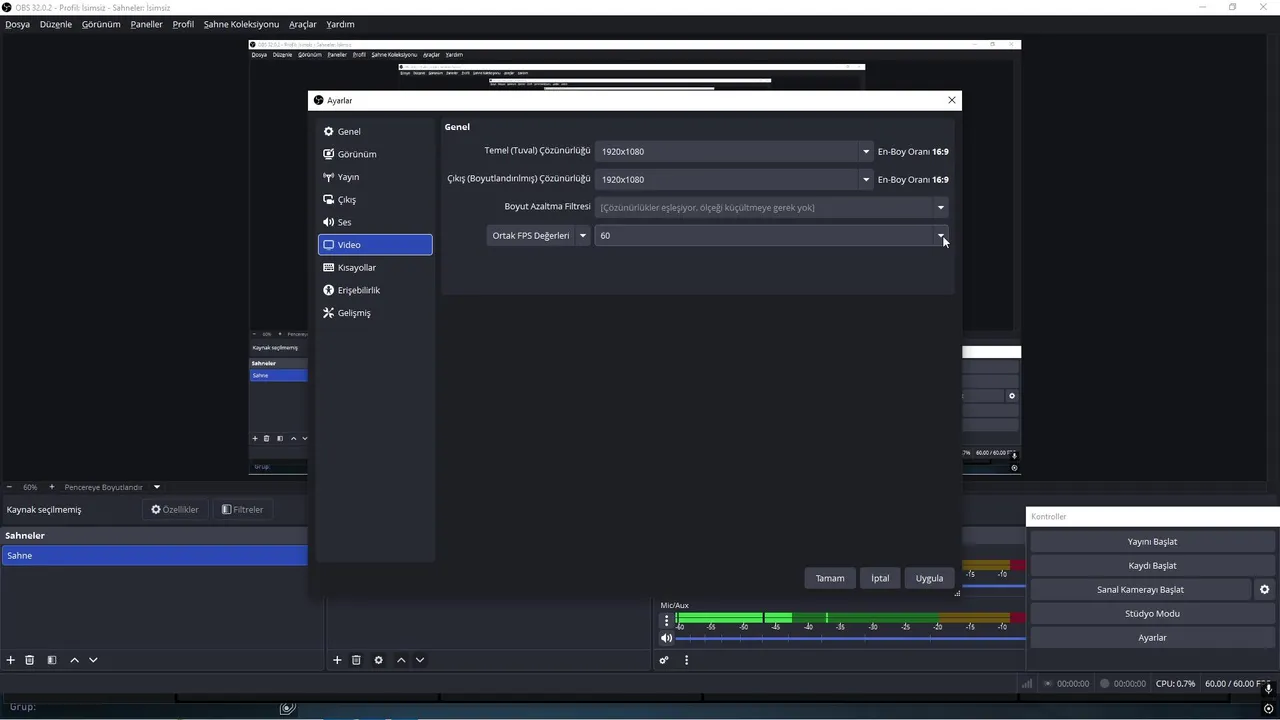
Task: Move the scene up with the arrow
Action: tap(74, 660)
